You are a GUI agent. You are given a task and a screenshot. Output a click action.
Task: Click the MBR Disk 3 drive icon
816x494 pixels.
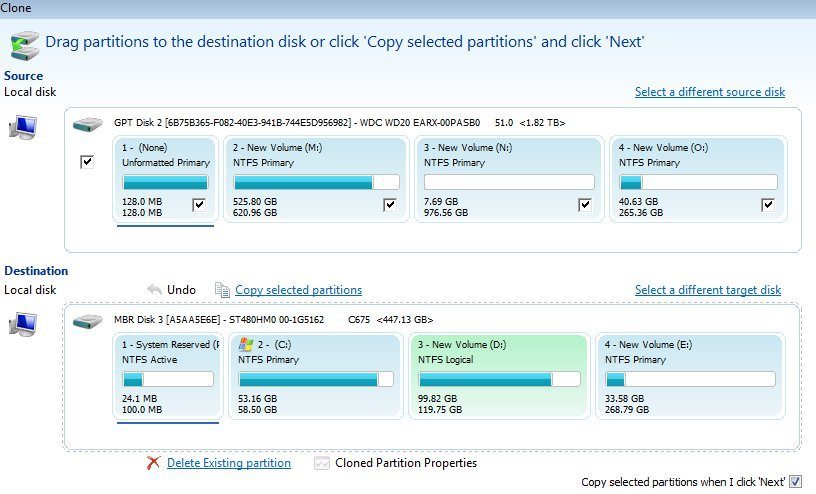coord(88,321)
